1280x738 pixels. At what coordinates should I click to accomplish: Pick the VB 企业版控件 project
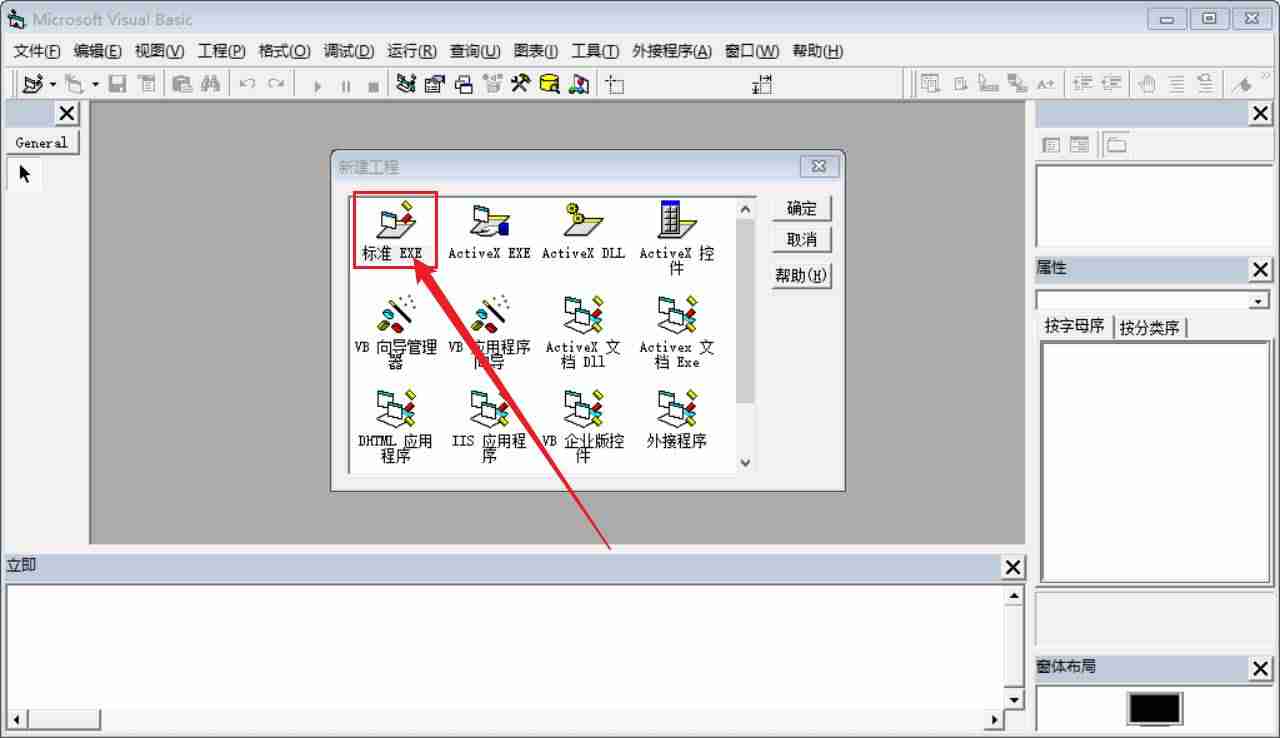pyautogui.click(x=583, y=426)
